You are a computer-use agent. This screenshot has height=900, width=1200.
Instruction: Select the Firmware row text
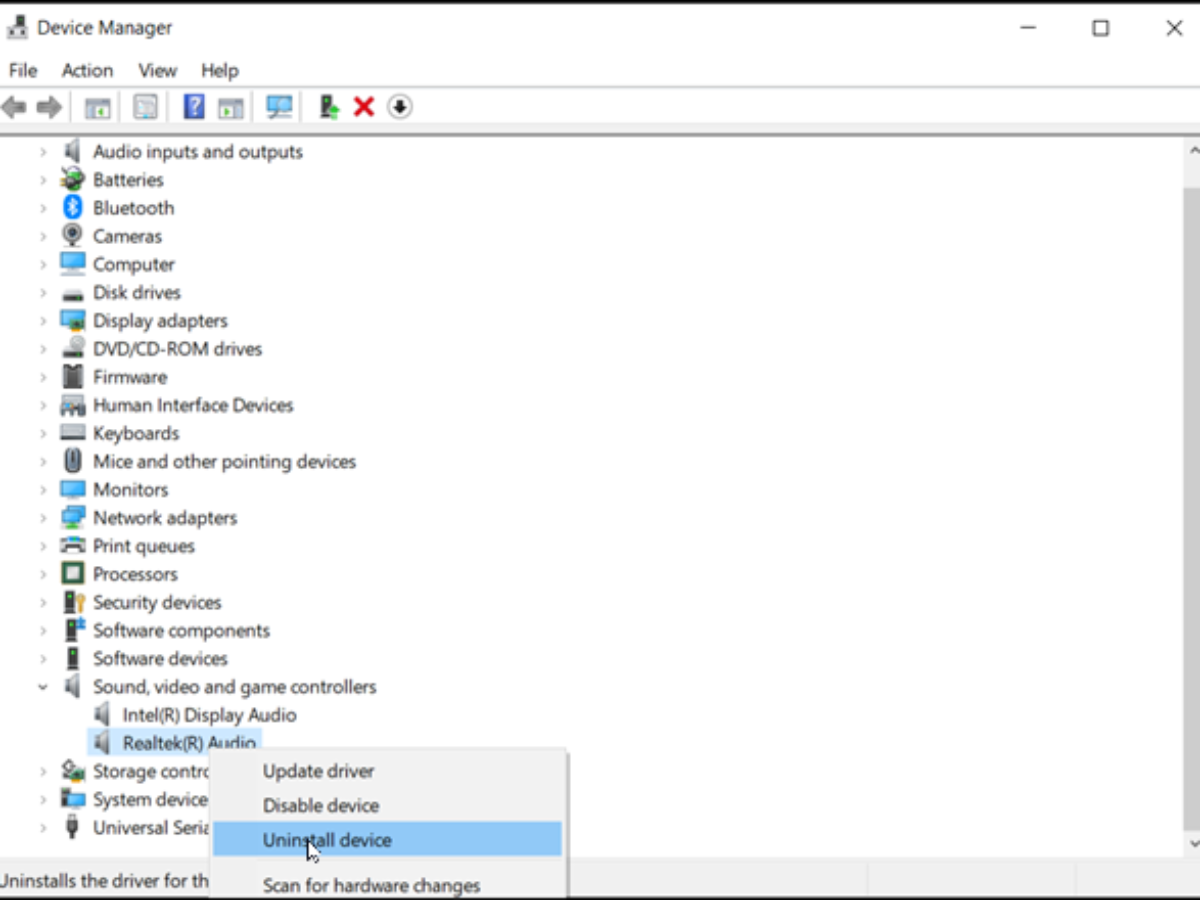pyautogui.click(x=130, y=377)
